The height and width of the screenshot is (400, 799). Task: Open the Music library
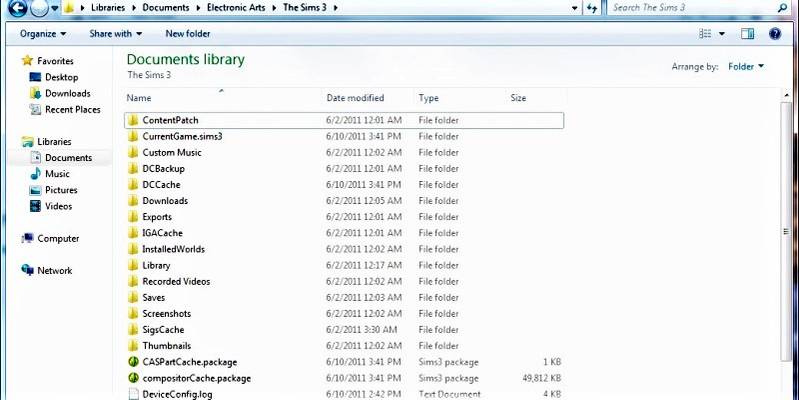(x=57, y=174)
